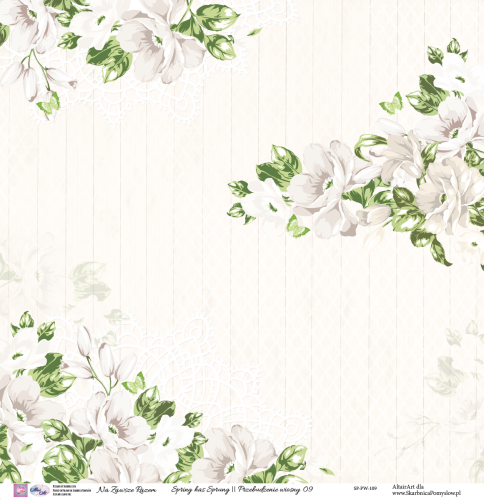Open the www.SkarbnicaPomyslow.pl link
The image size is (484, 500).
coord(426,493)
